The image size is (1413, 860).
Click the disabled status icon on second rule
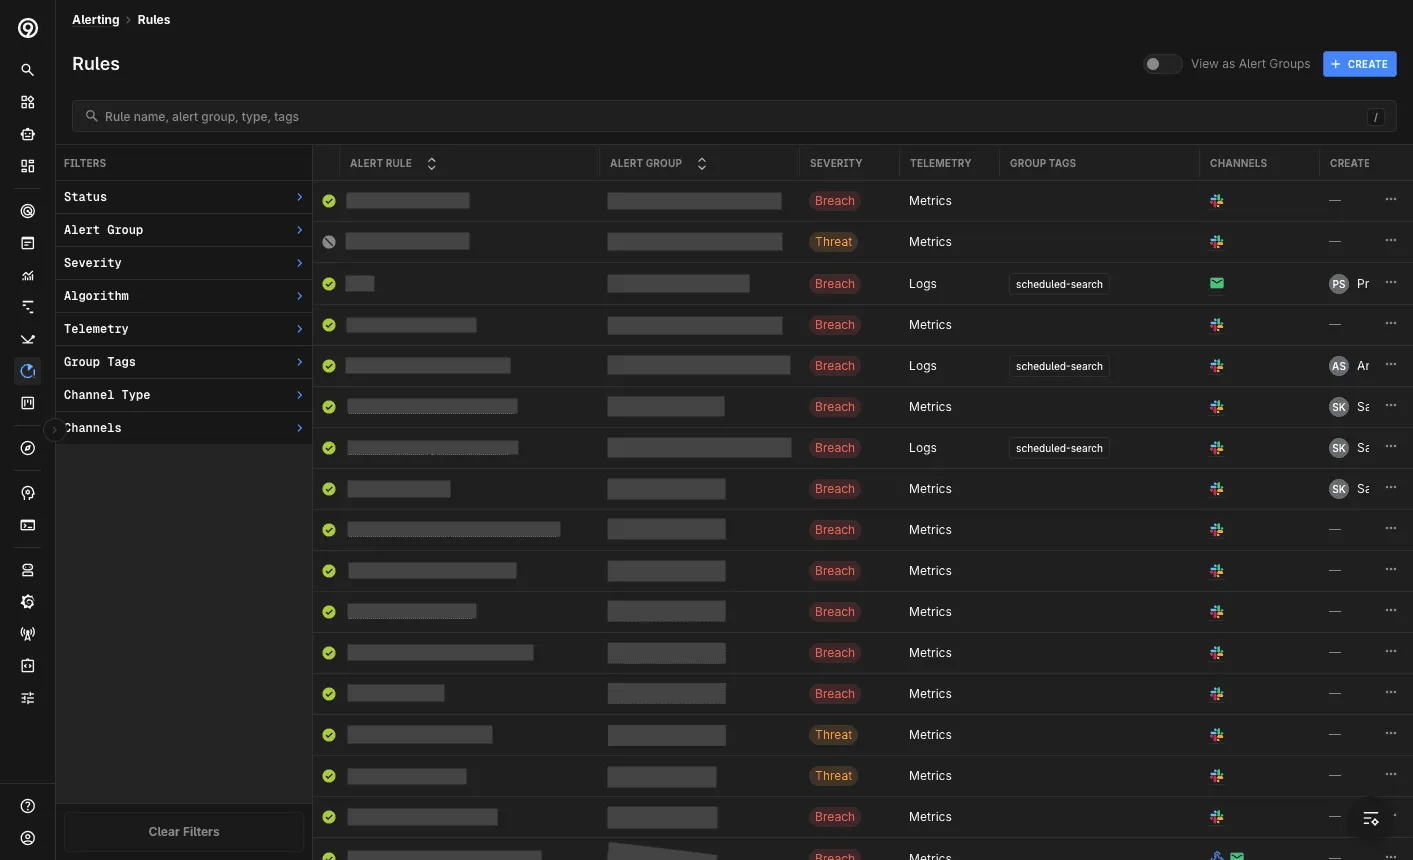pos(329,242)
